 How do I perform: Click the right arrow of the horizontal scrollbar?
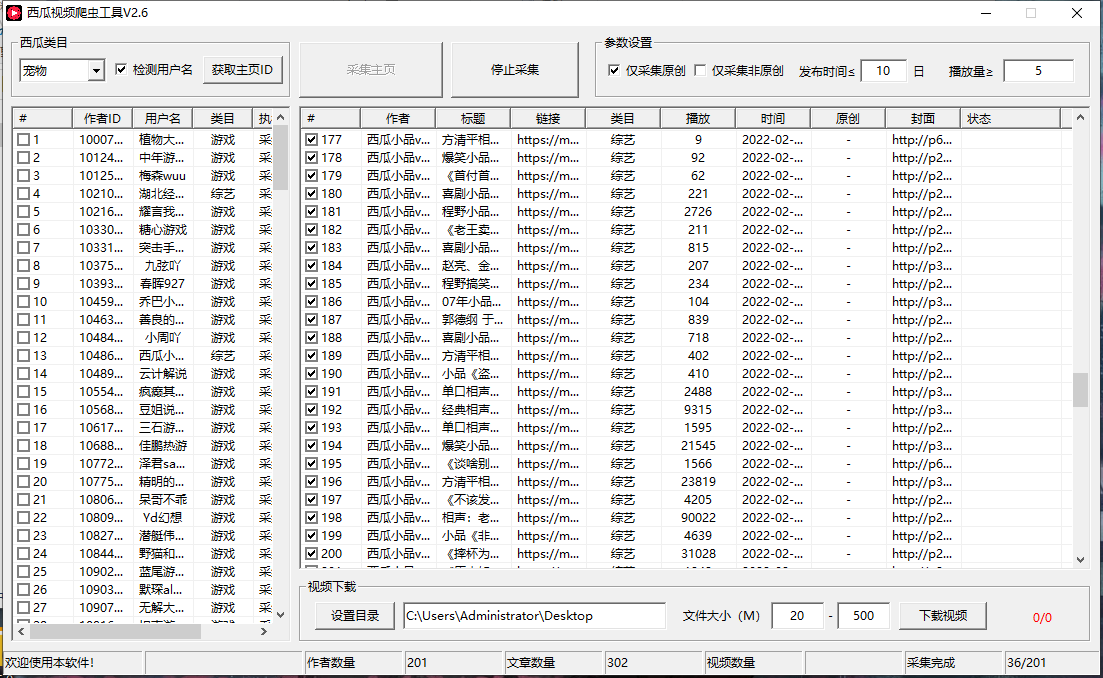coord(263,630)
